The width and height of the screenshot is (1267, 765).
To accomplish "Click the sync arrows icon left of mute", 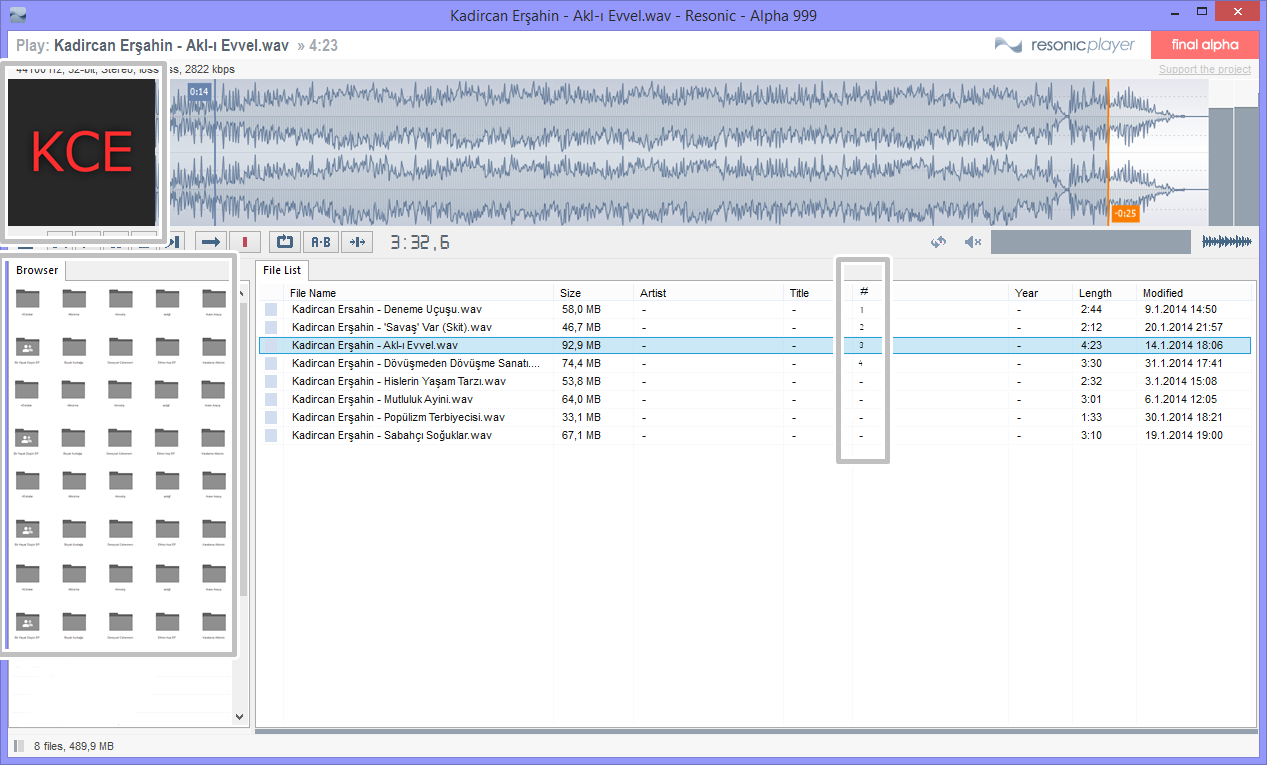I will point(938,242).
